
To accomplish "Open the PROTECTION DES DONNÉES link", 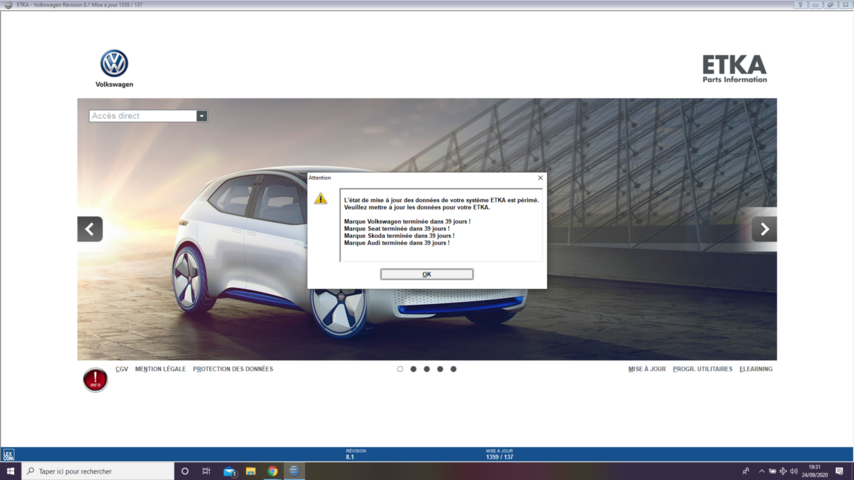I will (233, 369).
